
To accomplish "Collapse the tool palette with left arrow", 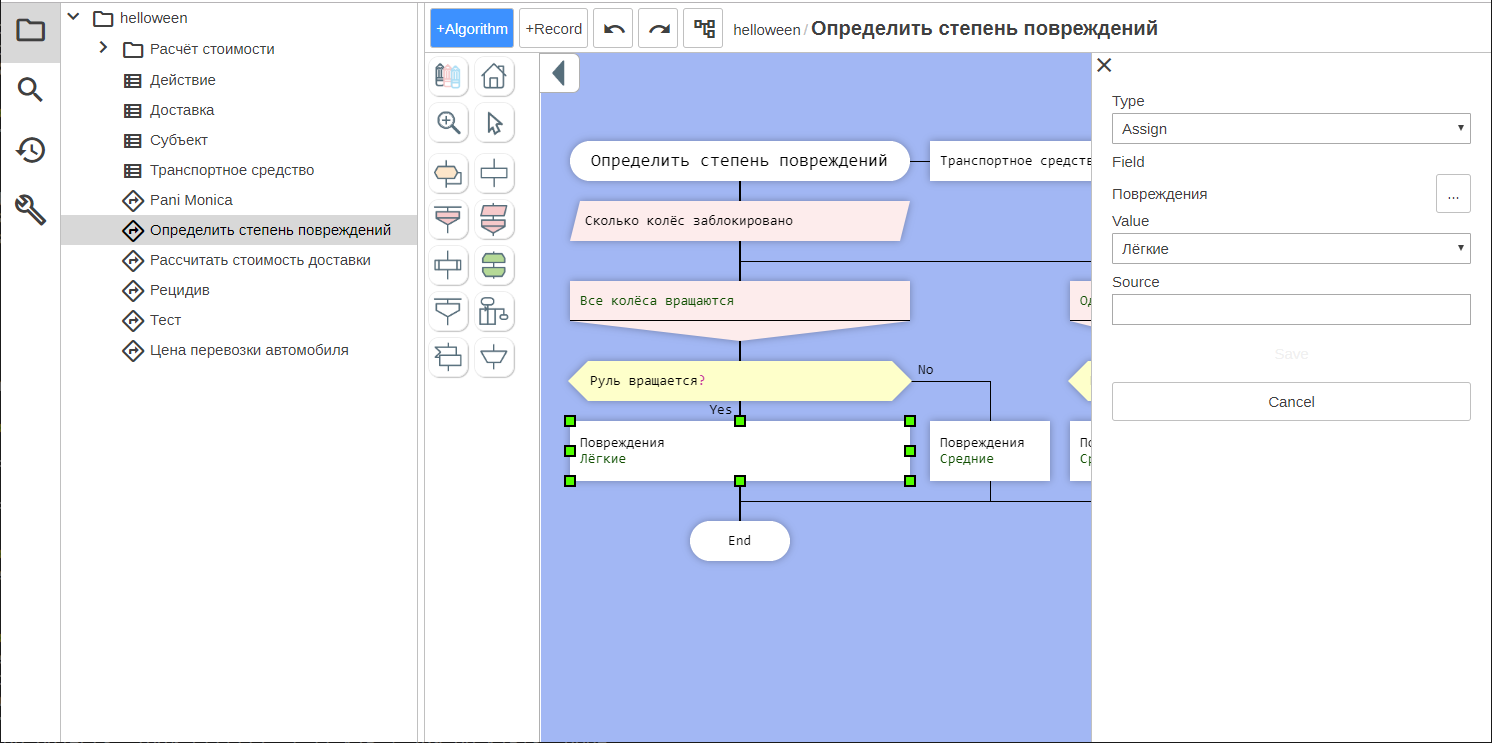I will click(559, 73).
